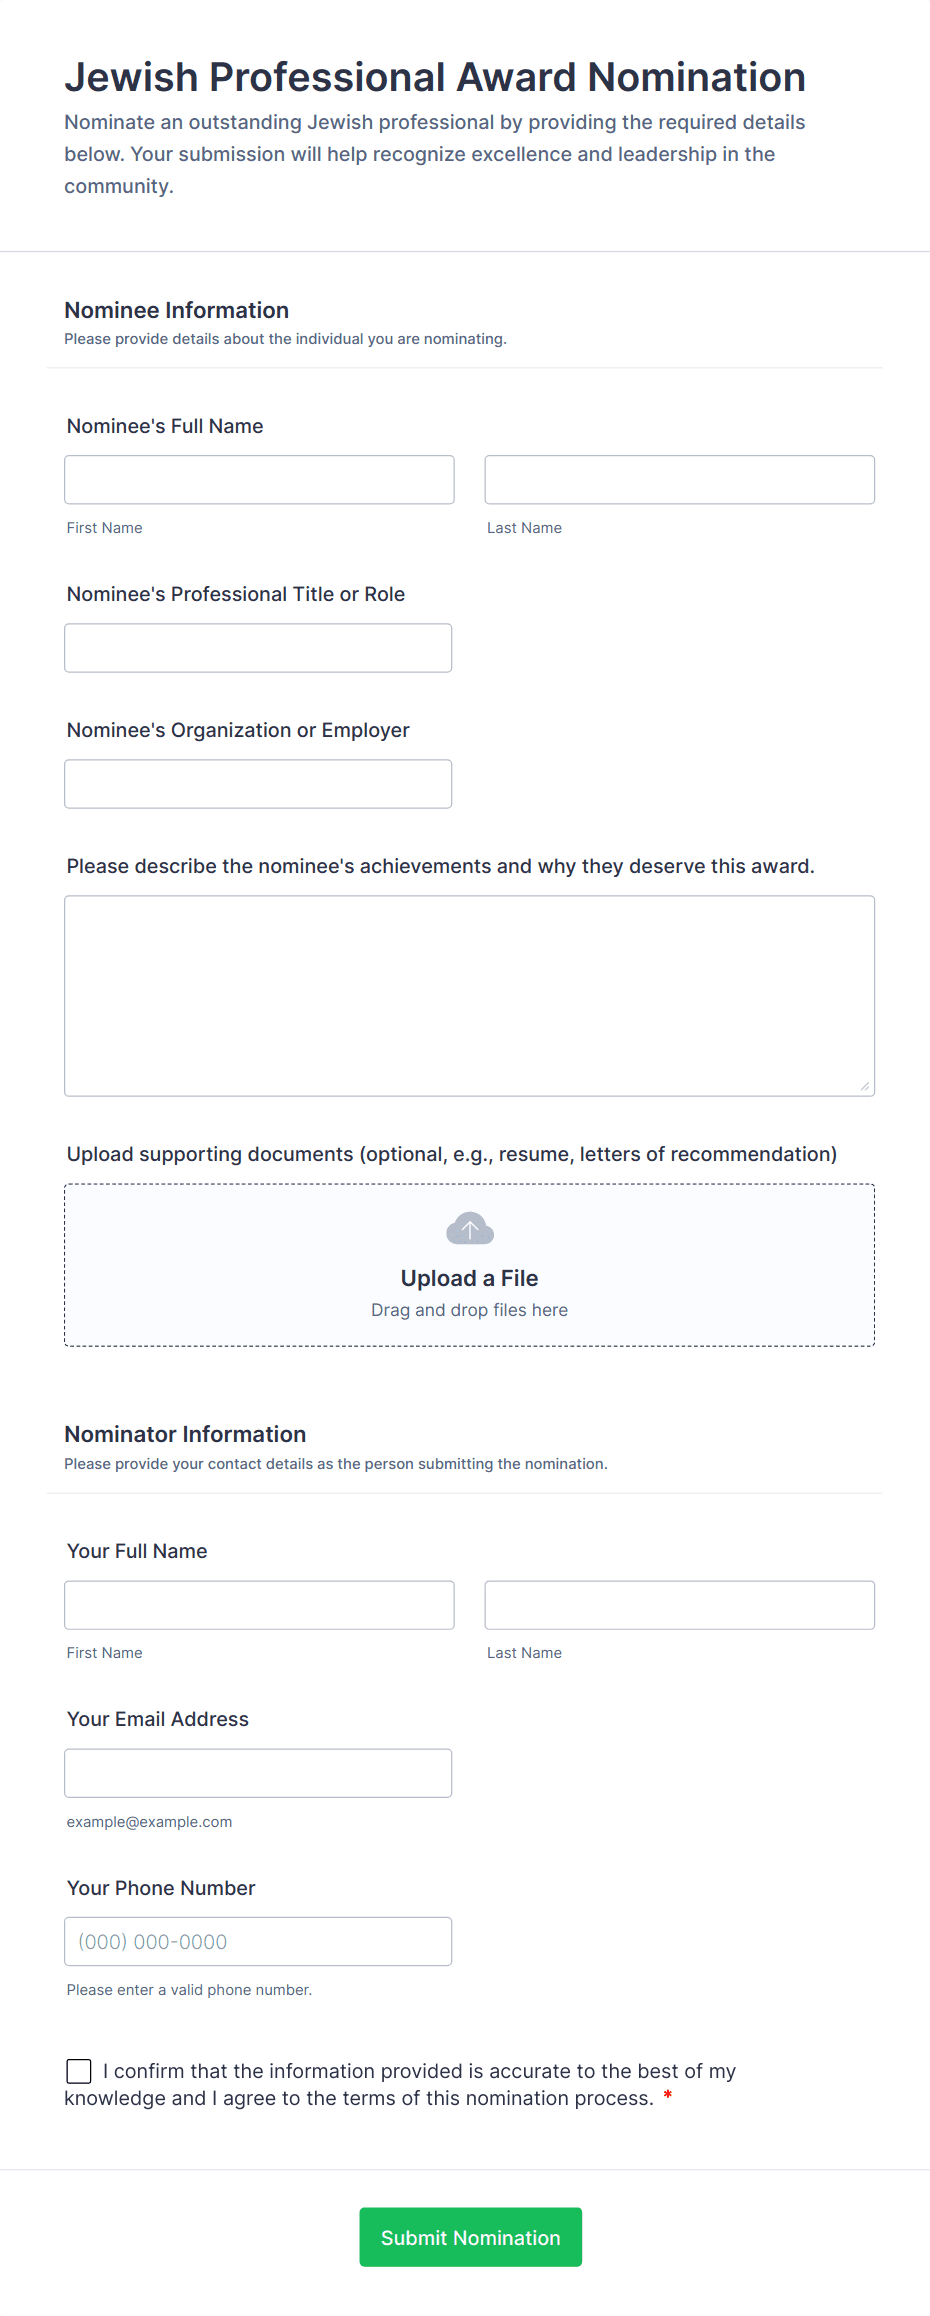
Task: Click your First Name field under Nominator Information
Action: (258, 1604)
